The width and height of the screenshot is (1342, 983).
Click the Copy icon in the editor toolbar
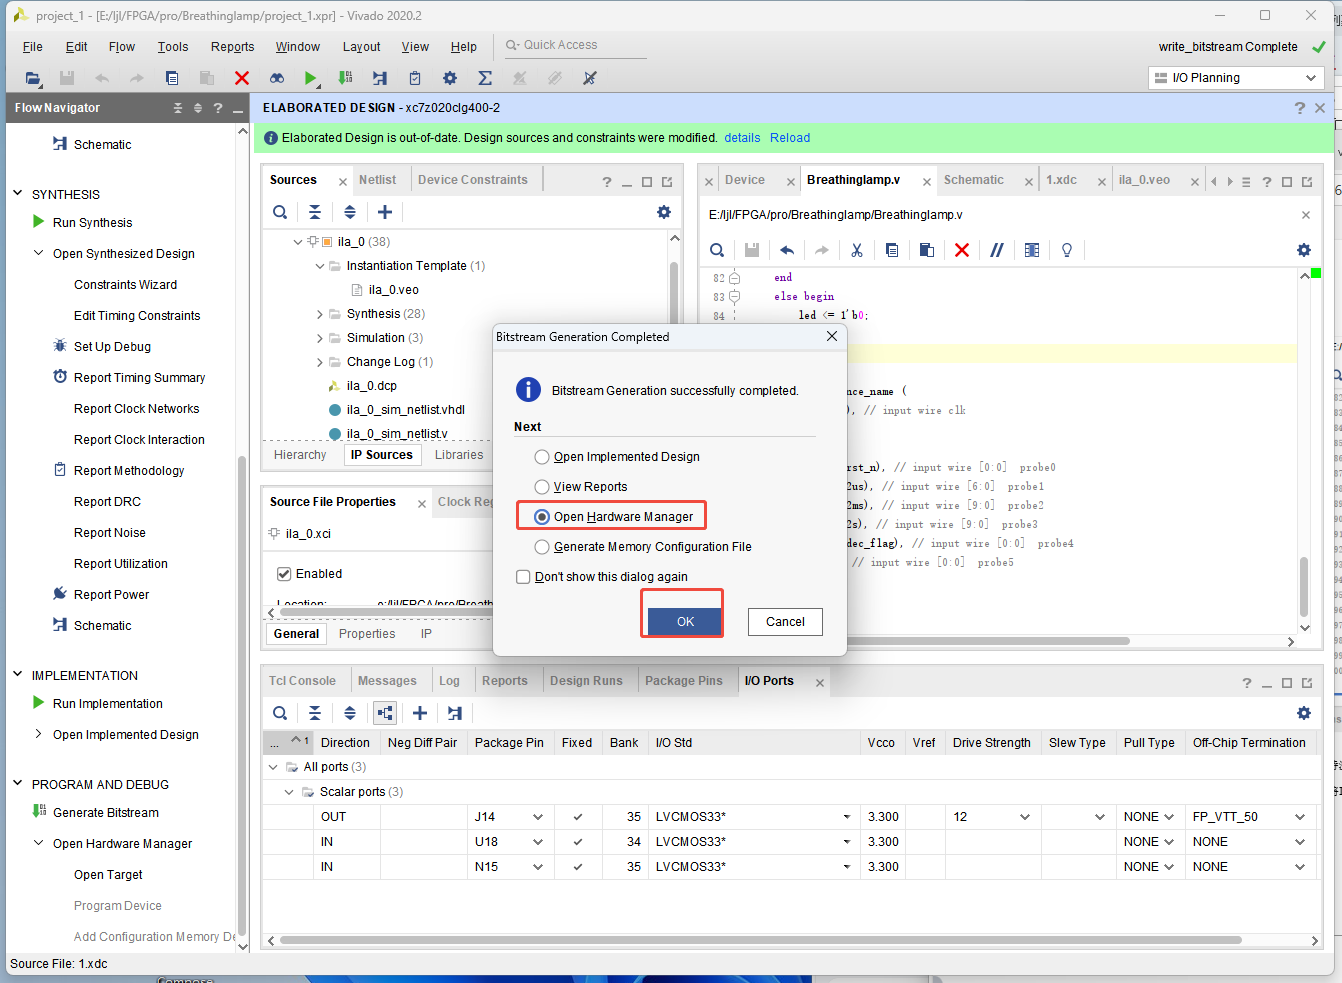point(892,250)
